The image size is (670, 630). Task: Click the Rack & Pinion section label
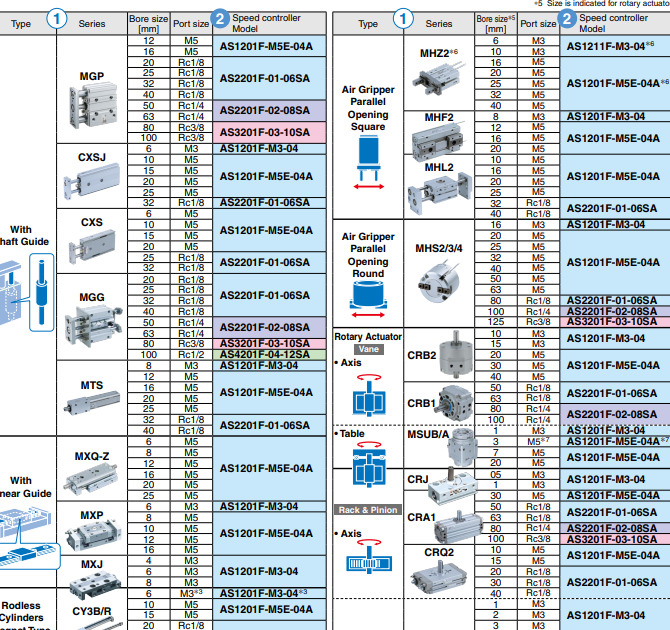point(367,510)
